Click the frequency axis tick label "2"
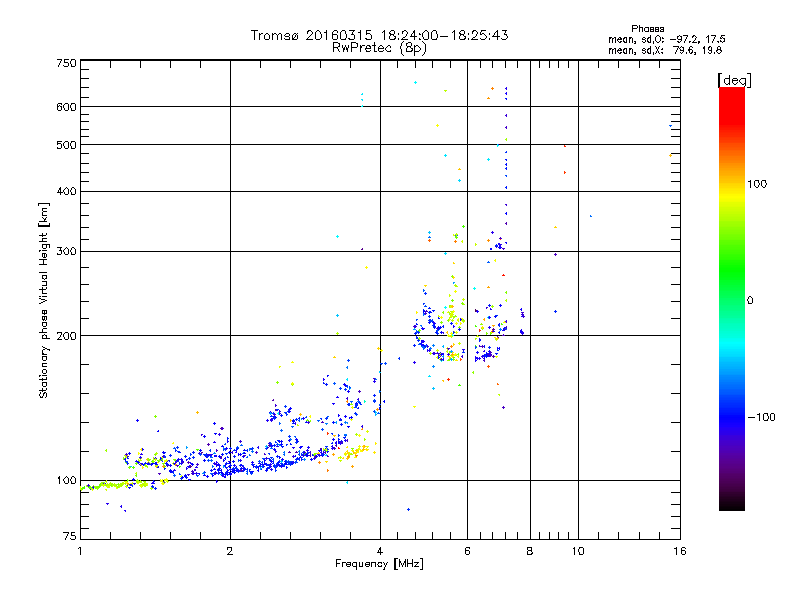The height and width of the screenshot is (600, 800). (x=230, y=551)
